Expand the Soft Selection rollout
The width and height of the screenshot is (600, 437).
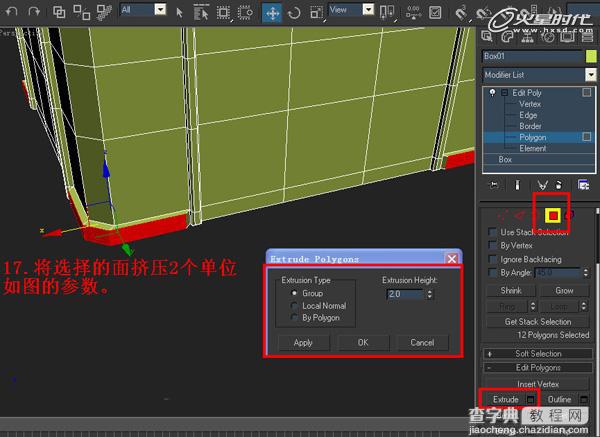538,354
